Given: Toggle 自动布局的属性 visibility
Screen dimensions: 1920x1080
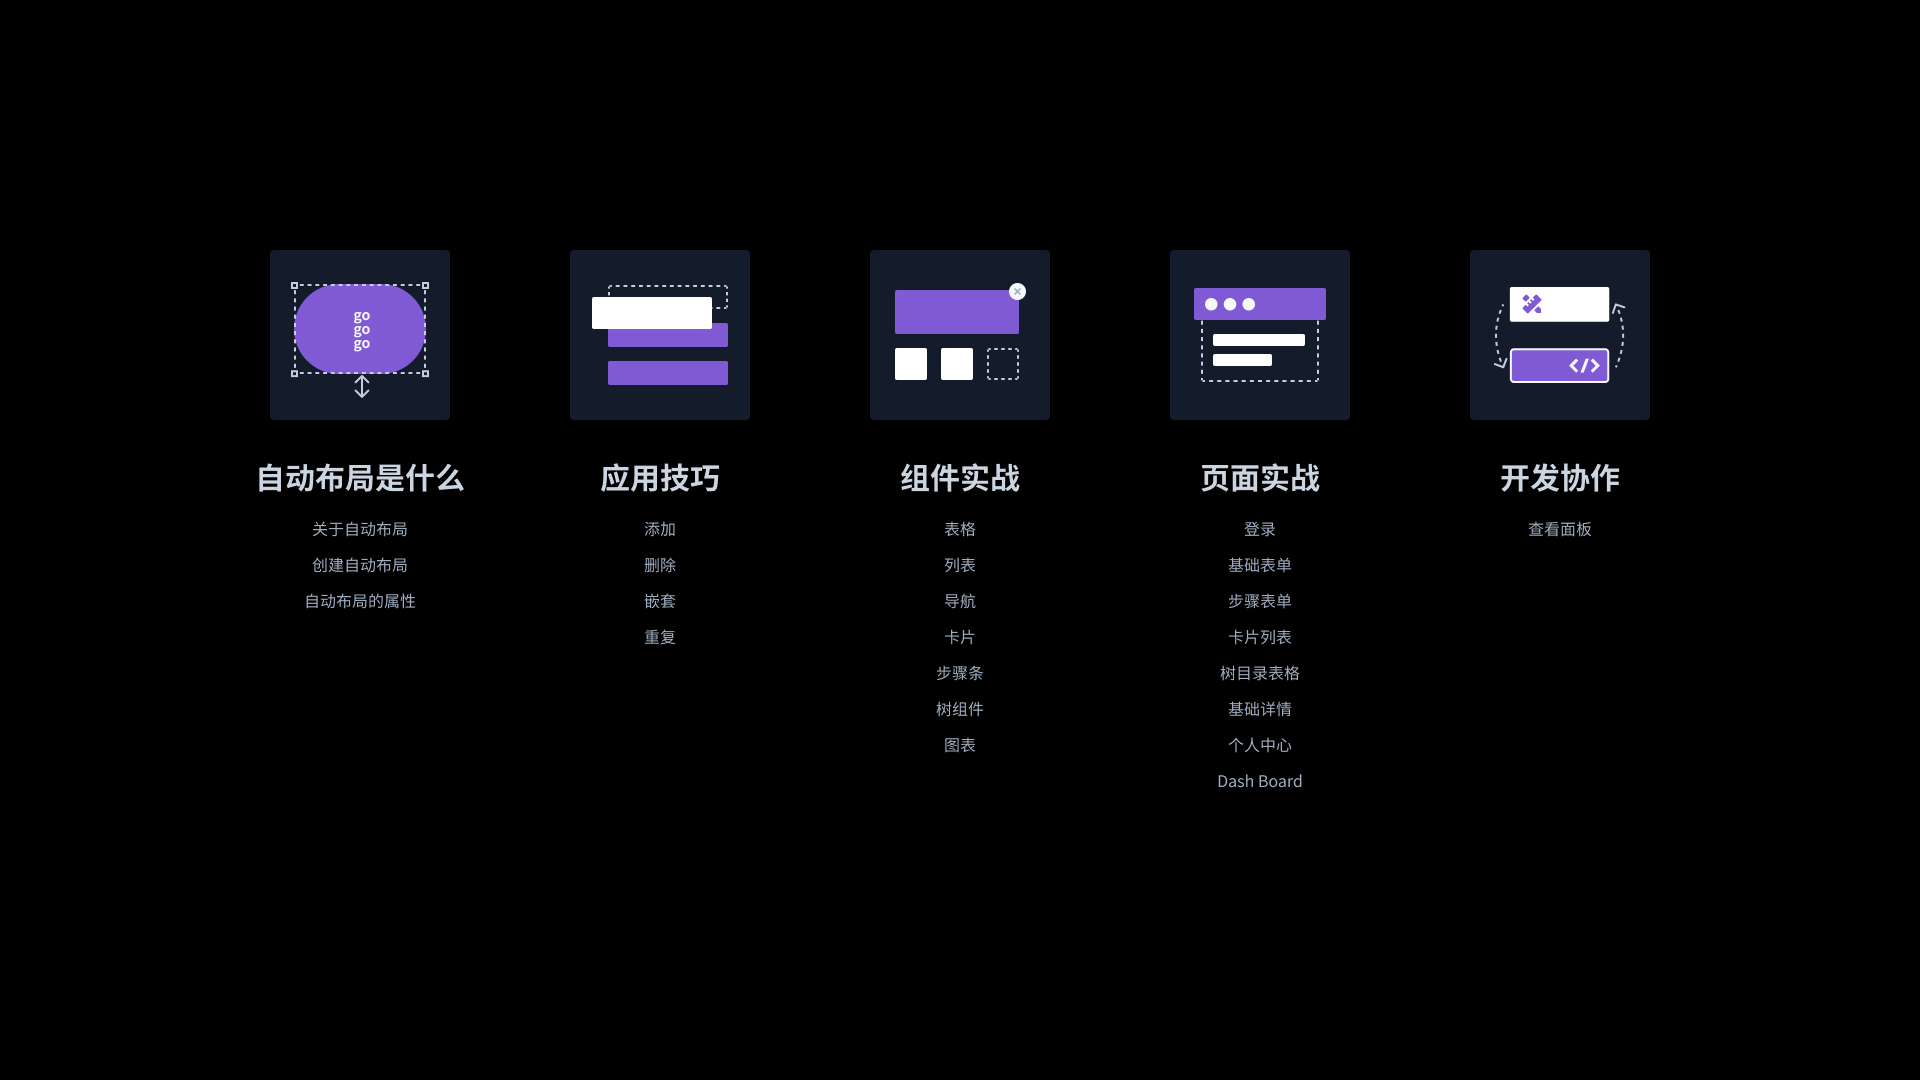Looking at the screenshot, I should tap(360, 600).
